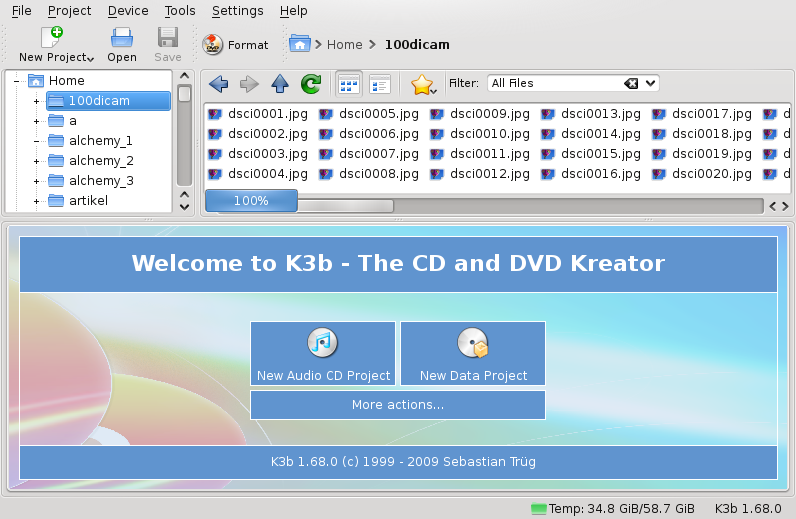Click the New Data Project disc icon
Viewport: 796px width, 519px height.
[x=473, y=343]
